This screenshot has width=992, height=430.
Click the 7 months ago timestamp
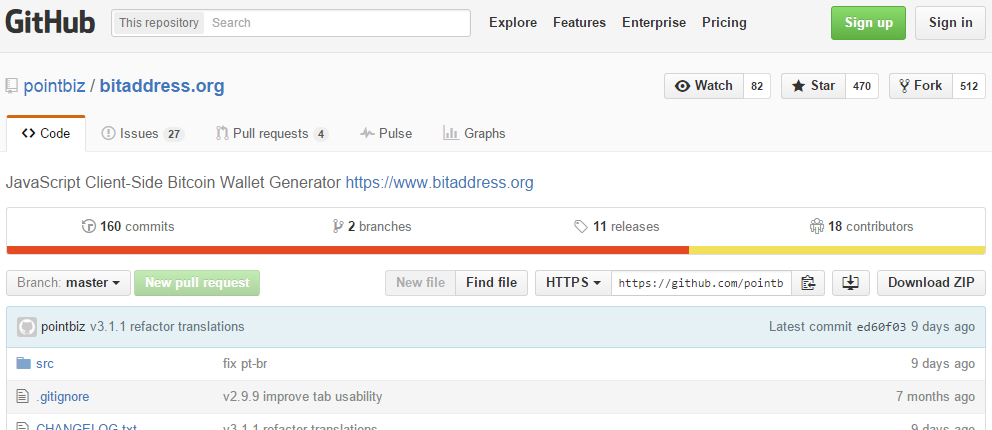click(x=935, y=397)
